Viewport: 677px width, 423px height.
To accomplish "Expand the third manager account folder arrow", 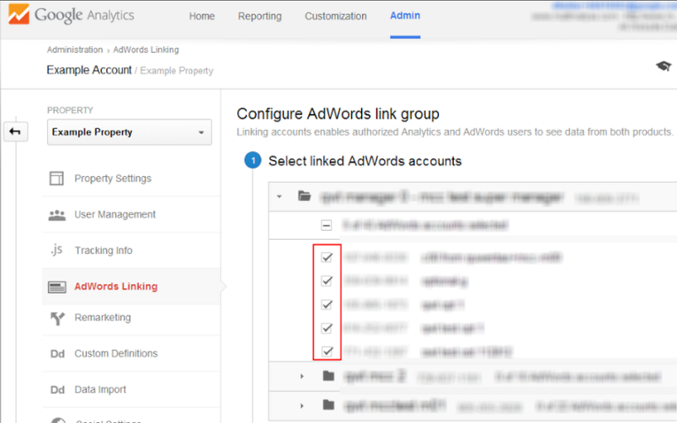I will point(302,406).
